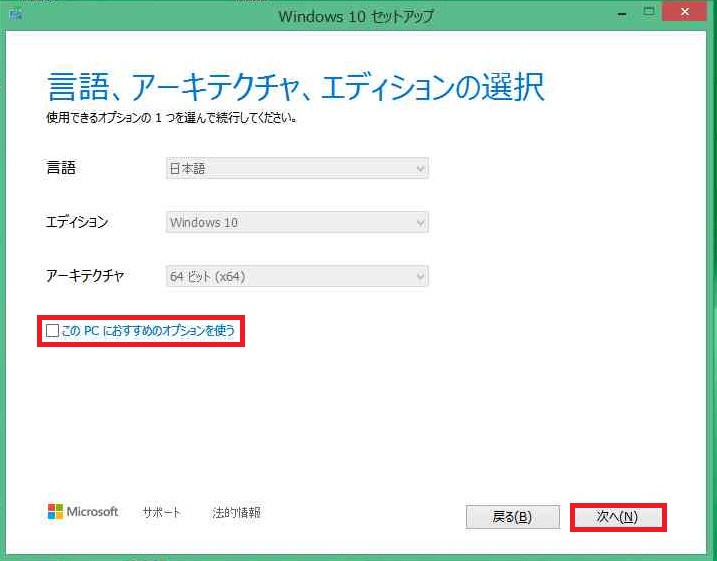
Task: Open the 法的情報 link
Action: coord(236,512)
